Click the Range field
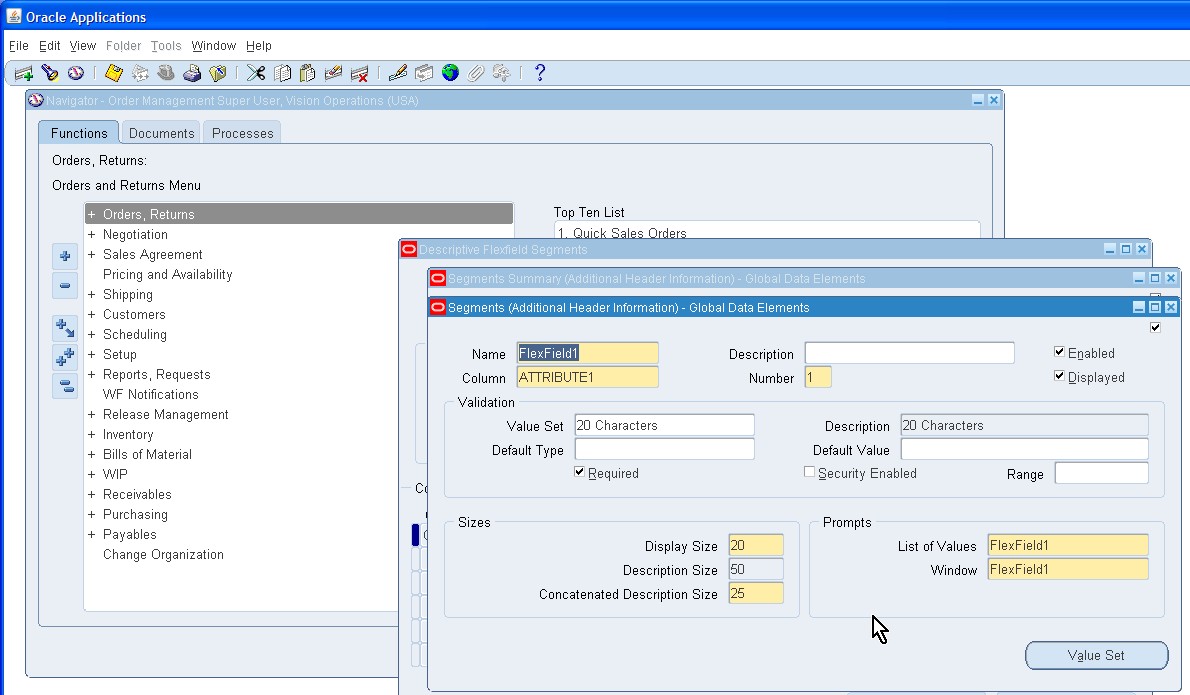This screenshot has height=695, width=1190. [x=1101, y=473]
